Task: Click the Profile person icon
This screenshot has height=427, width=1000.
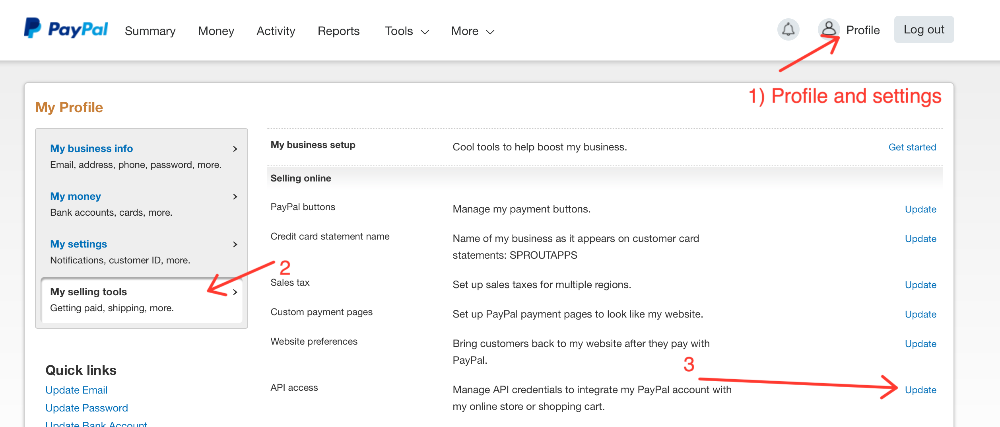Action: click(x=829, y=30)
